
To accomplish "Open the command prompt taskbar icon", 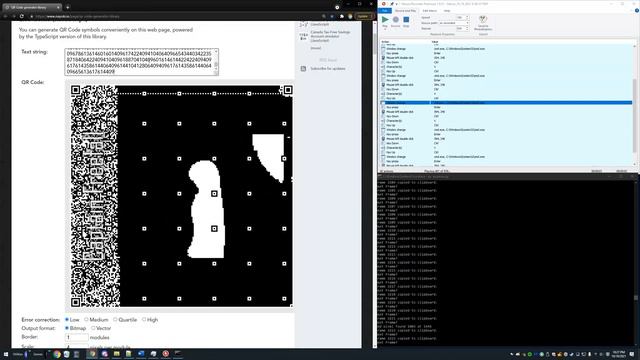I will click(x=178, y=354).
